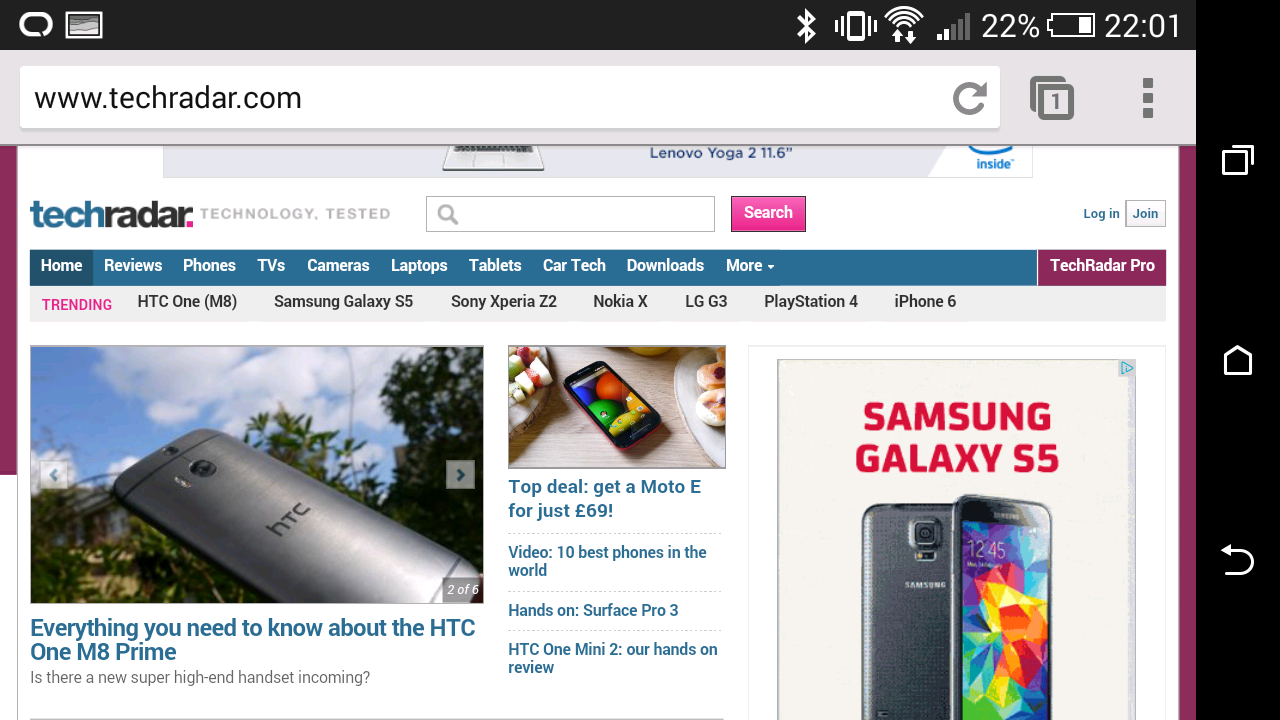The height and width of the screenshot is (720, 1280).
Task: Select trending topic Samsung Galaxy S5
Action: tap(343, 302)
